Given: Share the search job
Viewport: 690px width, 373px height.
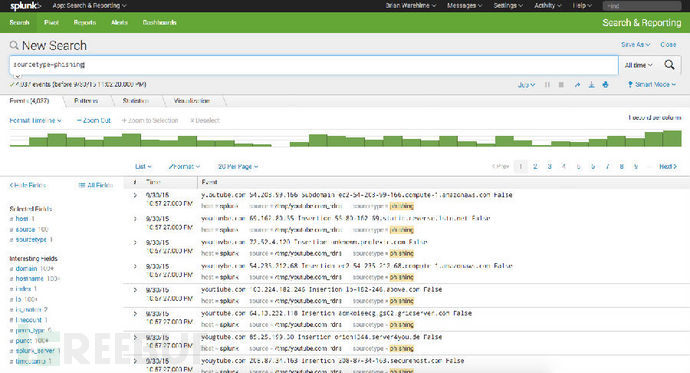Looking at the screenshot, I should tap(577, 84).
